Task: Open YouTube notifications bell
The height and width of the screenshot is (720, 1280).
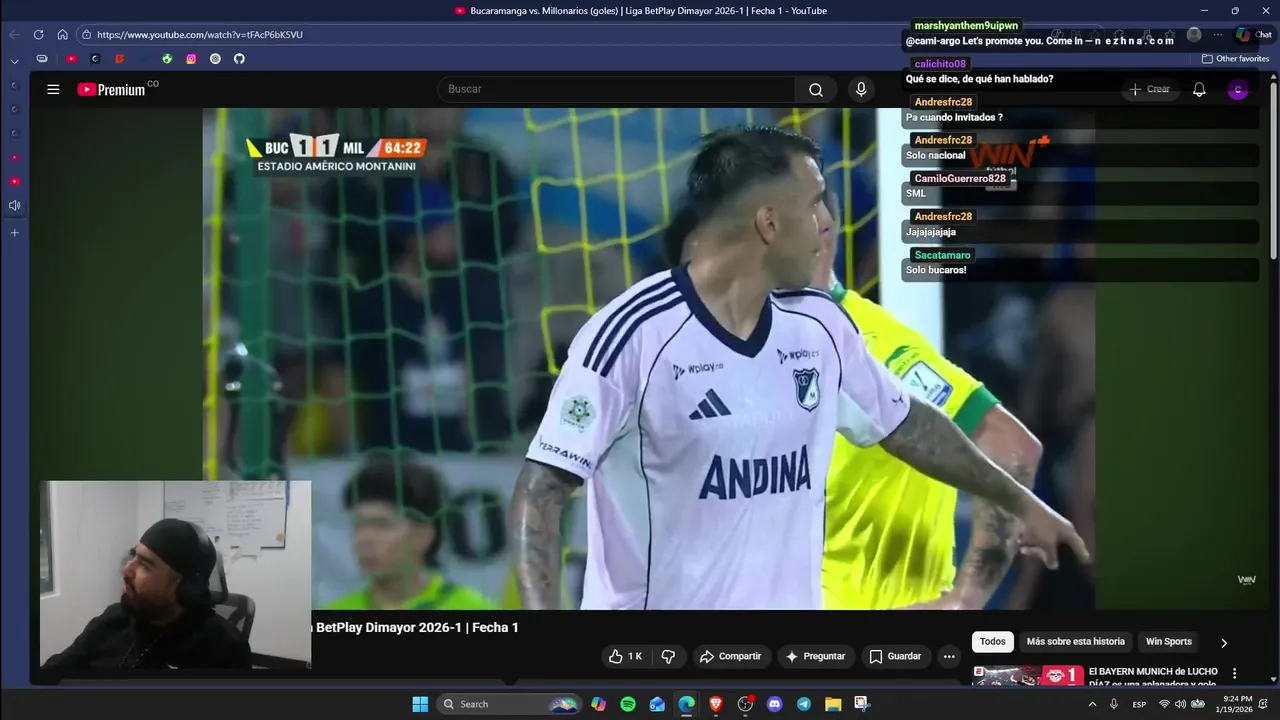Action: (1199, 89)
